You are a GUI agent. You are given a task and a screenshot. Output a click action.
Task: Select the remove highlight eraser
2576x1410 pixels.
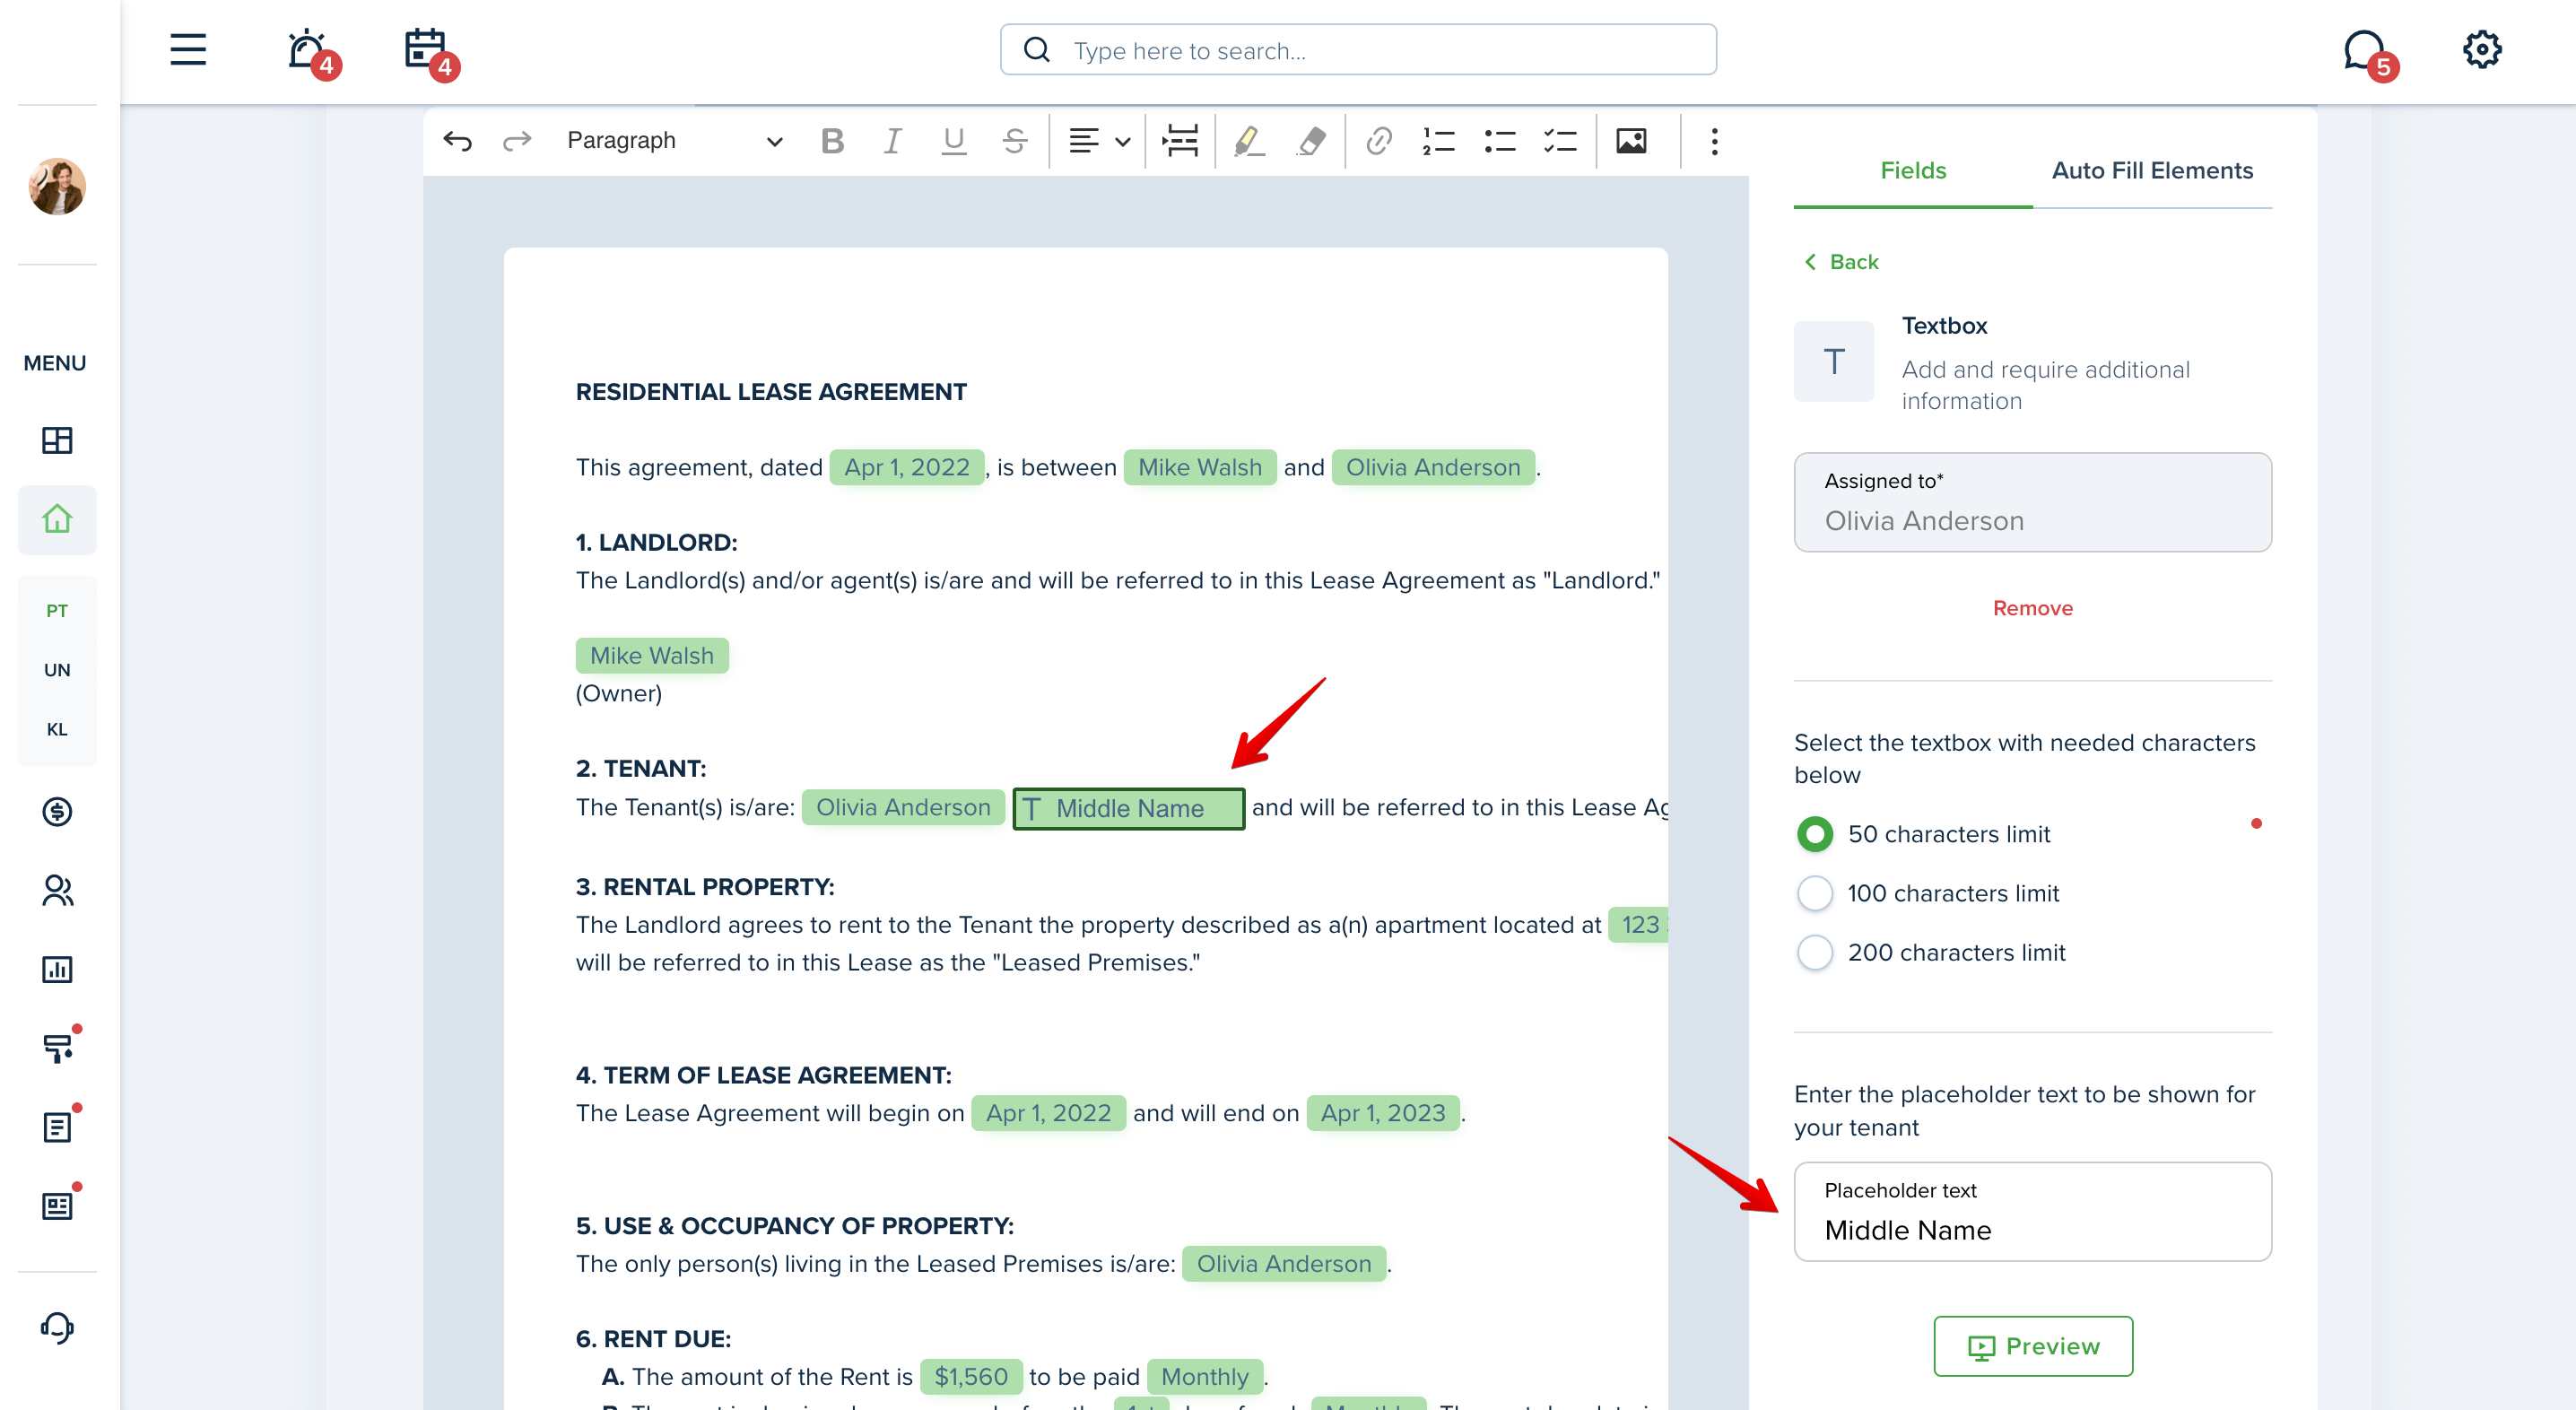coord(1311,141)
